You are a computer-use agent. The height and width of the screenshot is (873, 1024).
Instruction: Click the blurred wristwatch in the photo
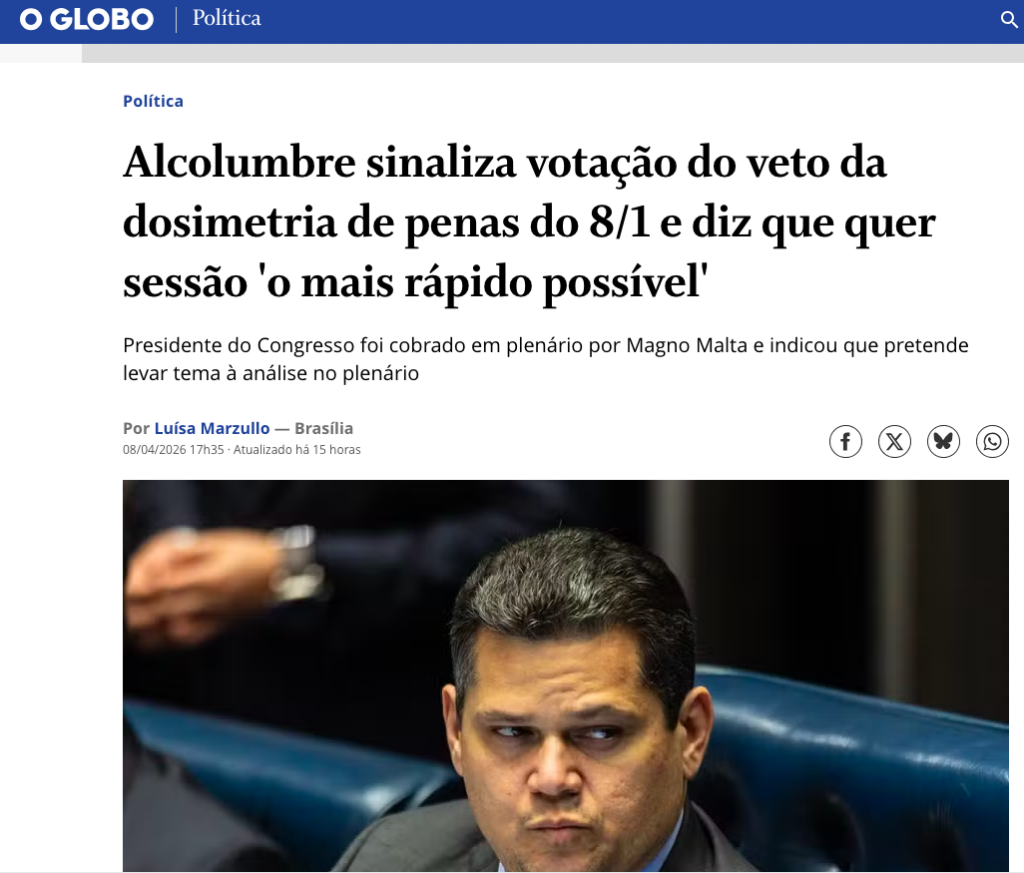pos(295,563)
